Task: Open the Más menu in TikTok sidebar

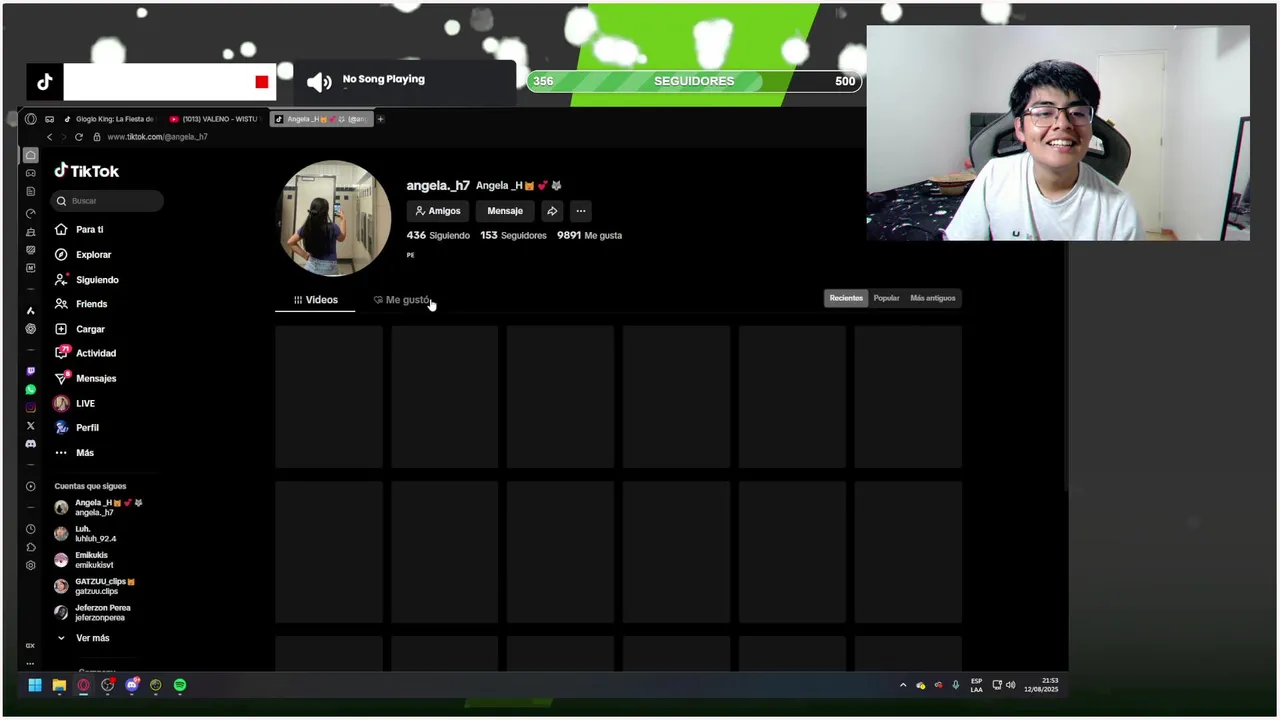Action: click(x=75, y=453)
